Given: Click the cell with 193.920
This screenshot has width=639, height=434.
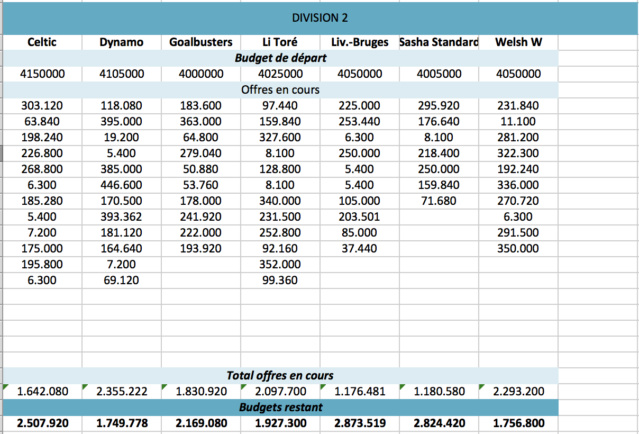Looking at the screenshot, I should click(x=201, y=249).
